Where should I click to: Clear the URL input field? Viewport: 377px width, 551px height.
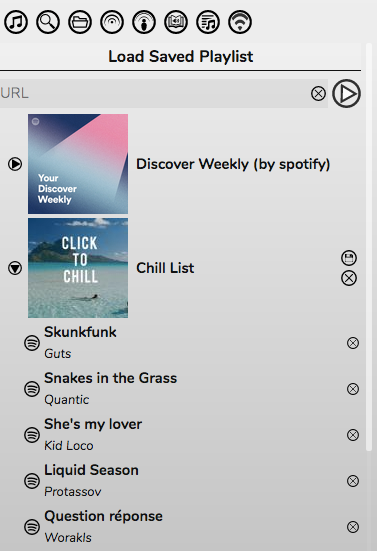click(318, 94)
